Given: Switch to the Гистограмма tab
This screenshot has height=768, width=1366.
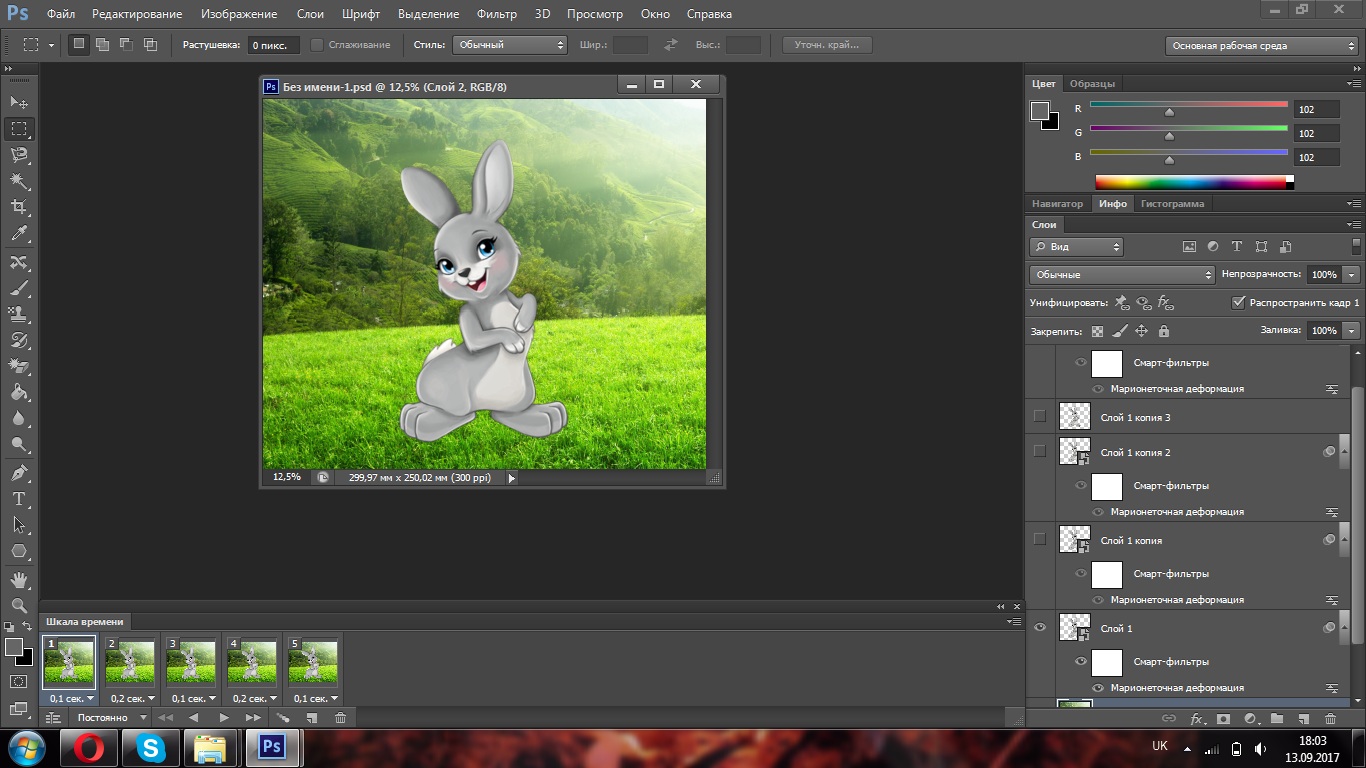Looking at the screenshot, I should click(1173, 204).
